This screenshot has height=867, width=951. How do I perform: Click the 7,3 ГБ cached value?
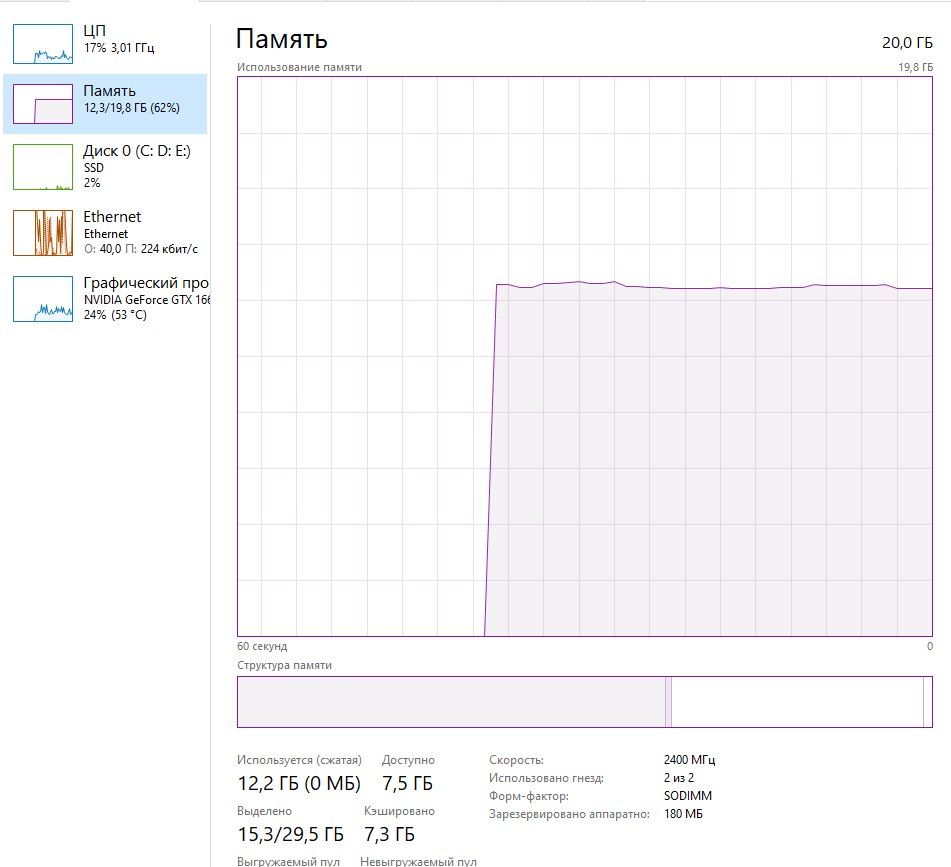(x=389, y=834)
